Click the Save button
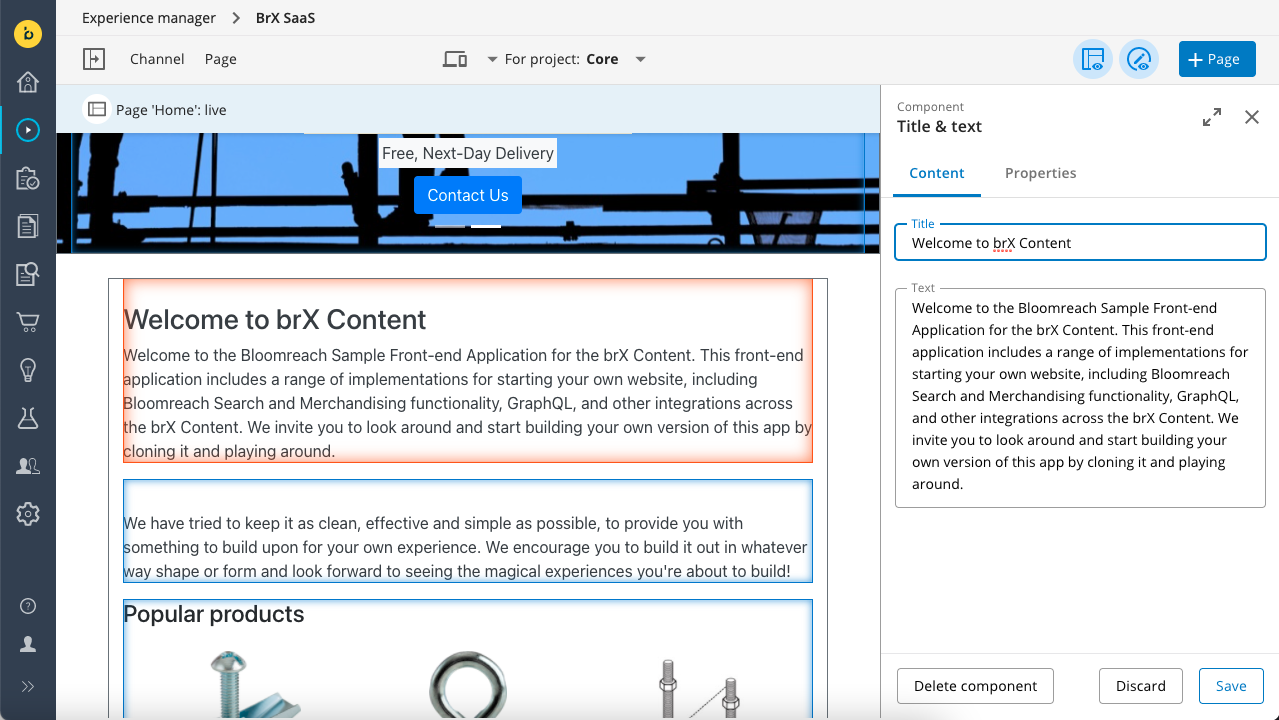The height and width of the screenshot is (720, 1279). [x=1231, y=686]
